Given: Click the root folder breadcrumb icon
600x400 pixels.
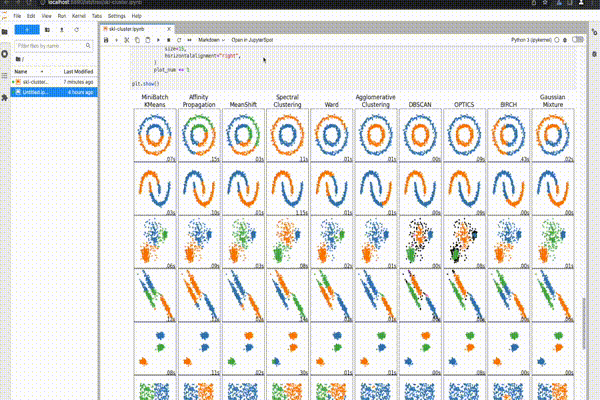Looking at the screenshot, I should click(18, 59).
